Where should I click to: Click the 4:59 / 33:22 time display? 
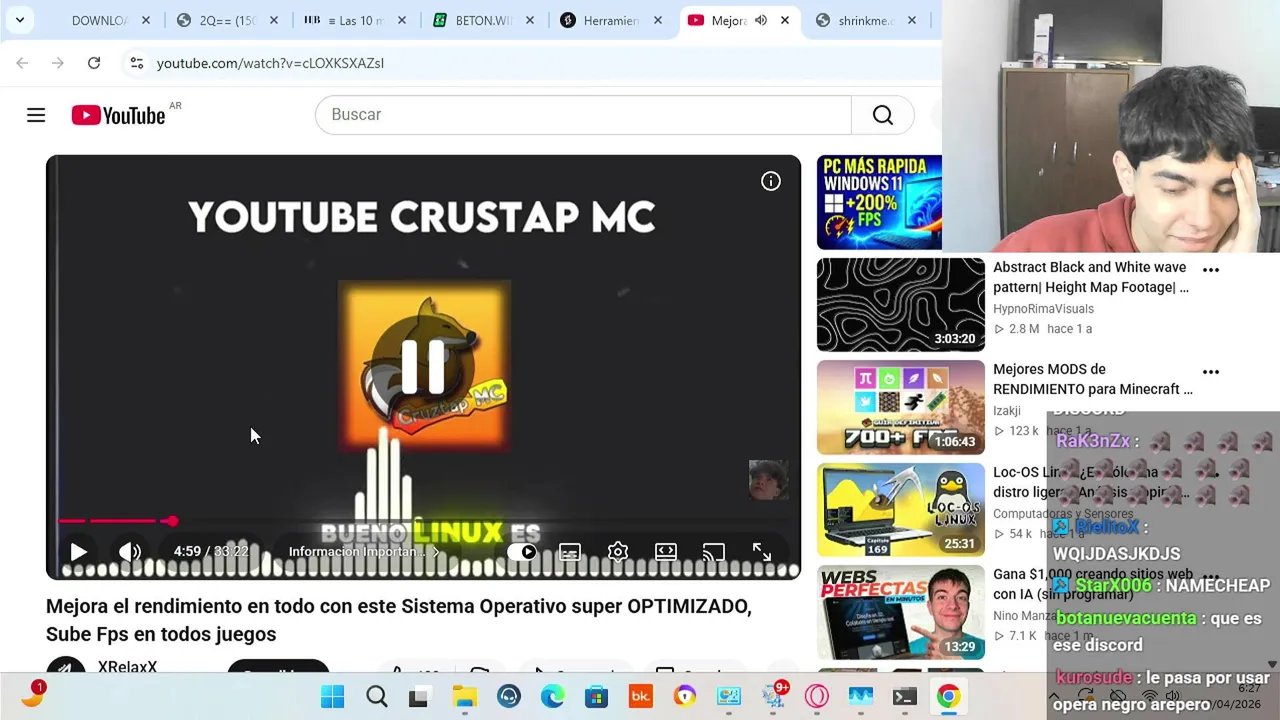point(211,552)
